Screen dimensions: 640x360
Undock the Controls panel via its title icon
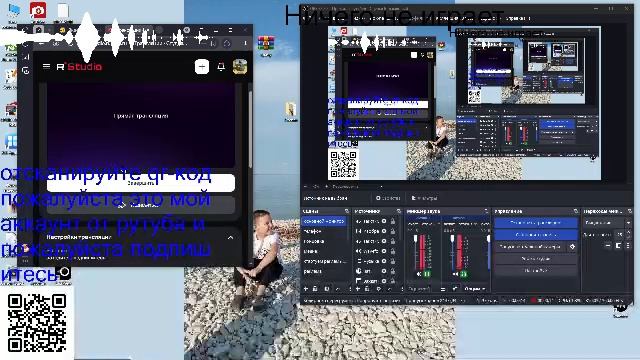pyautogui.click(x=576, y=211)
